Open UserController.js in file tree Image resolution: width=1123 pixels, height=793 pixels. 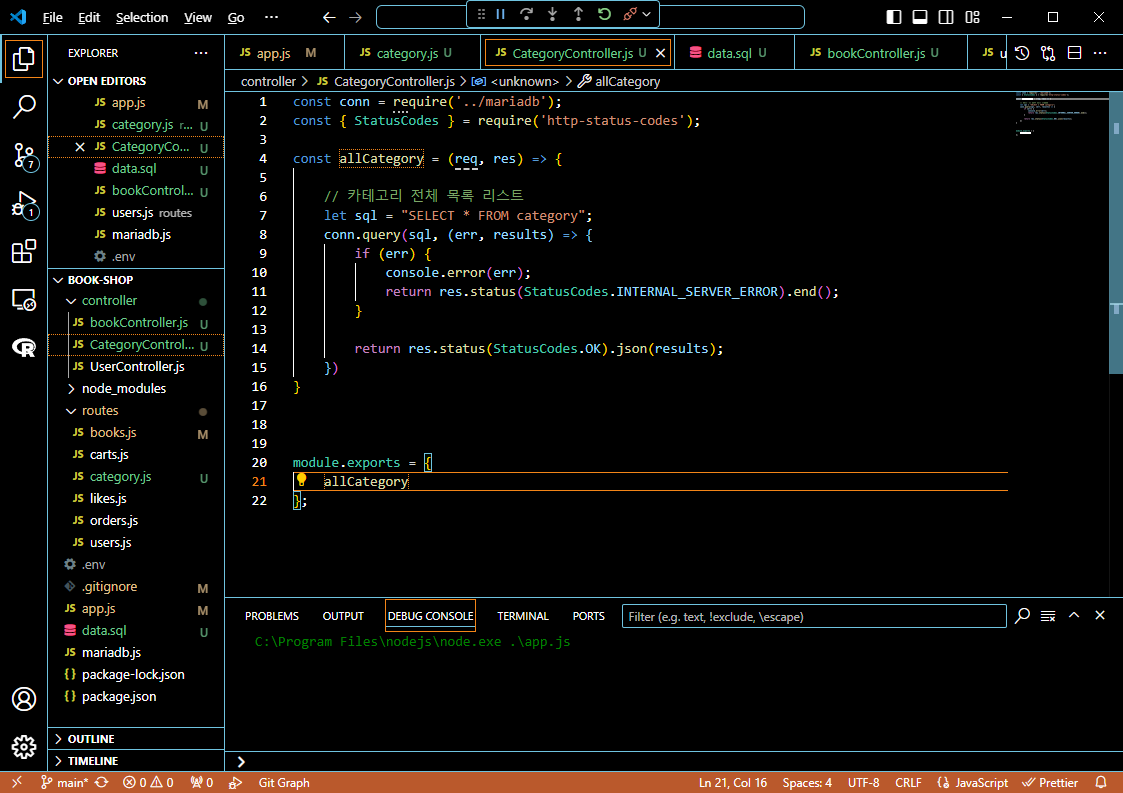coord(137,367)
